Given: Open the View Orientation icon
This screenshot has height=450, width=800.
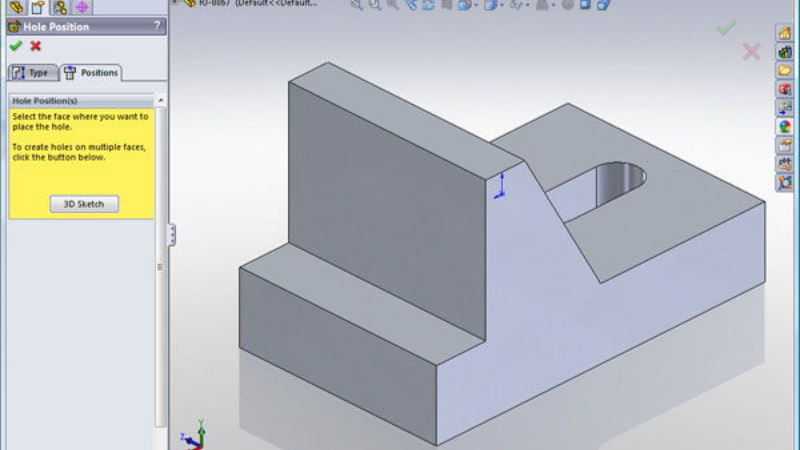Looking at the screenshot, I should pos(464,5).
